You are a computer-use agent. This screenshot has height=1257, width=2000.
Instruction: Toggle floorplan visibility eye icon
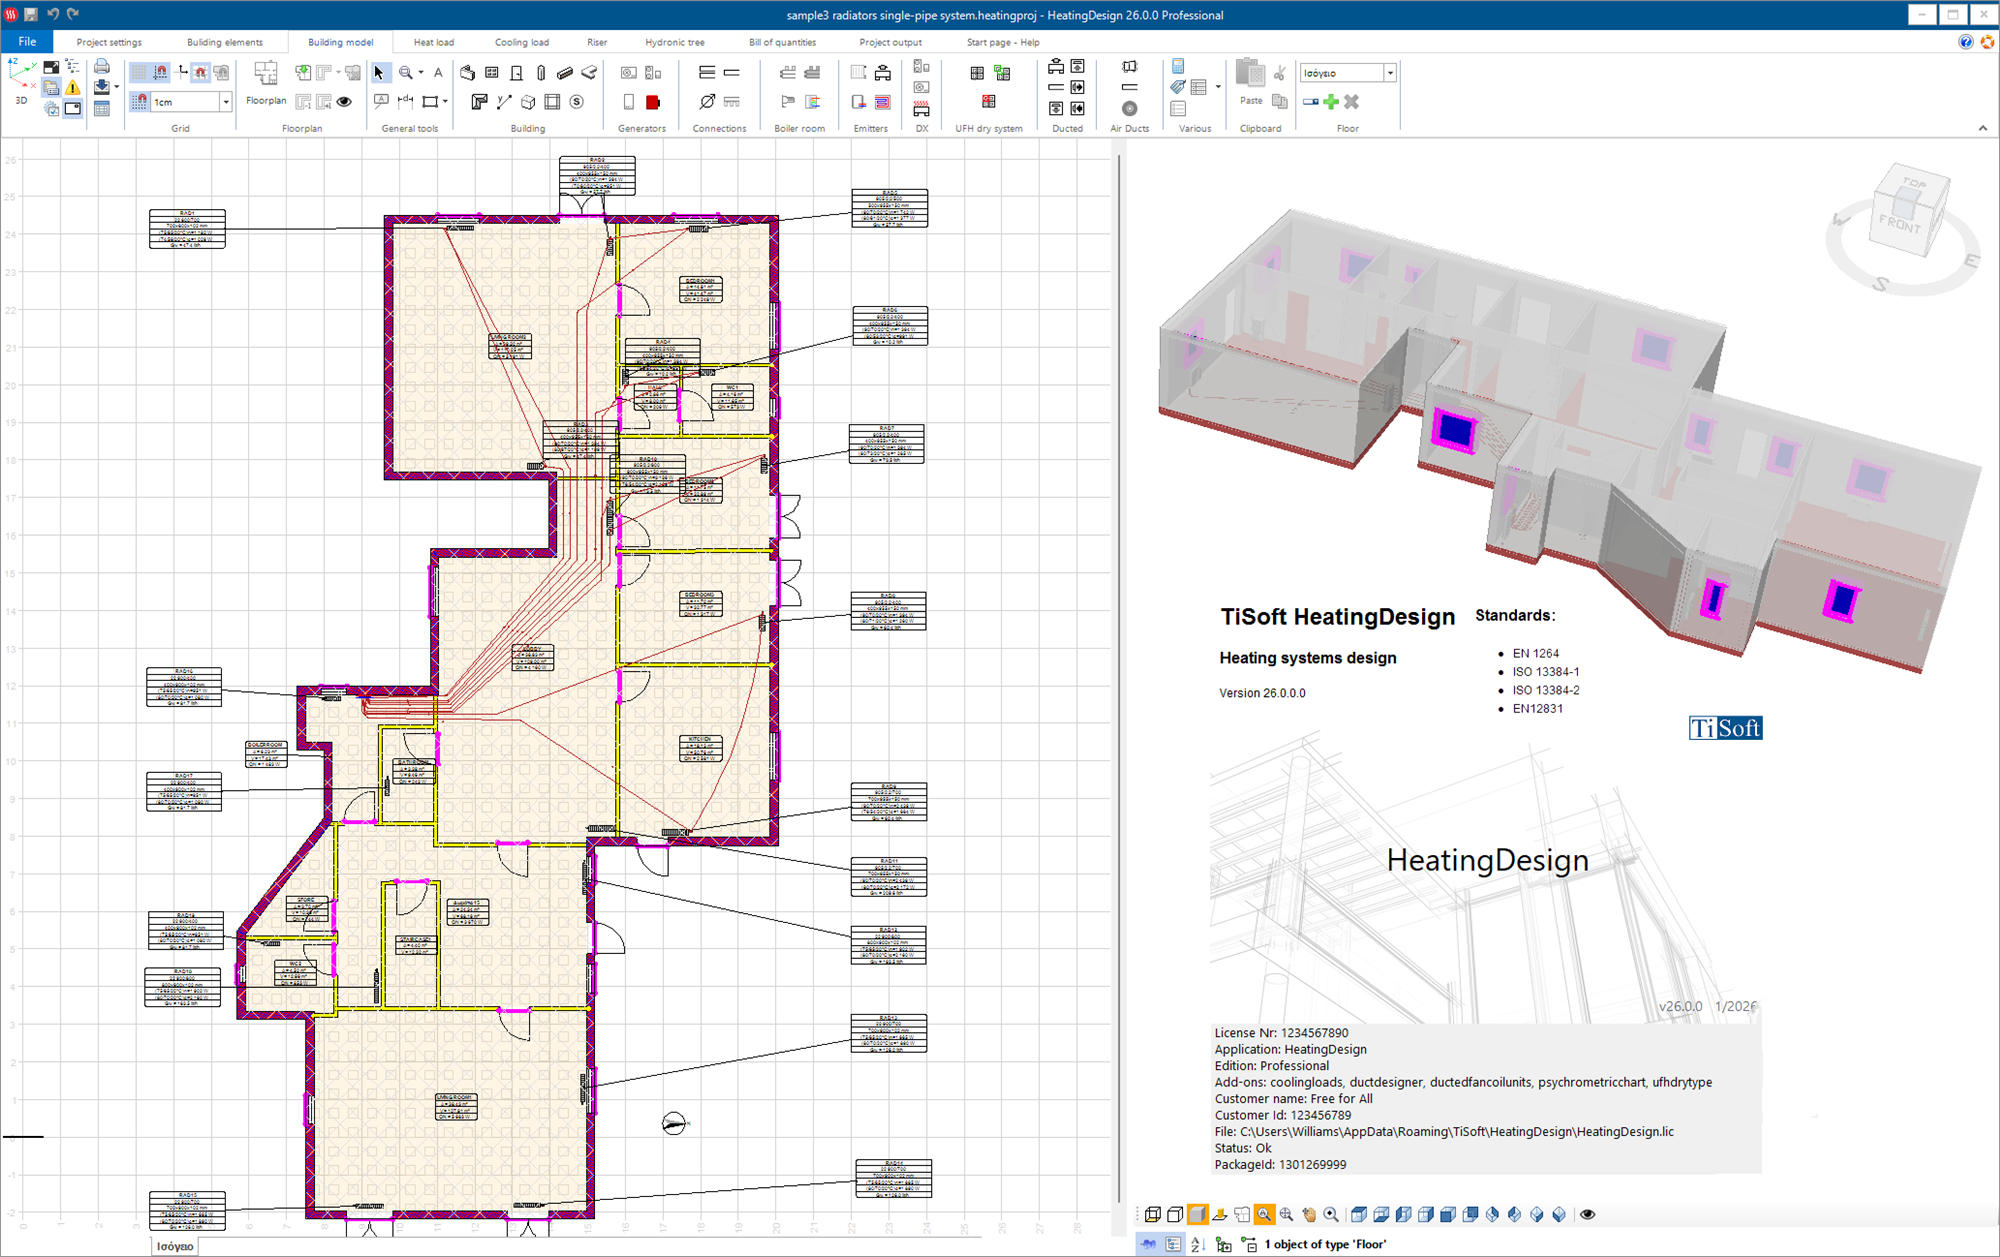click(344, 101)
